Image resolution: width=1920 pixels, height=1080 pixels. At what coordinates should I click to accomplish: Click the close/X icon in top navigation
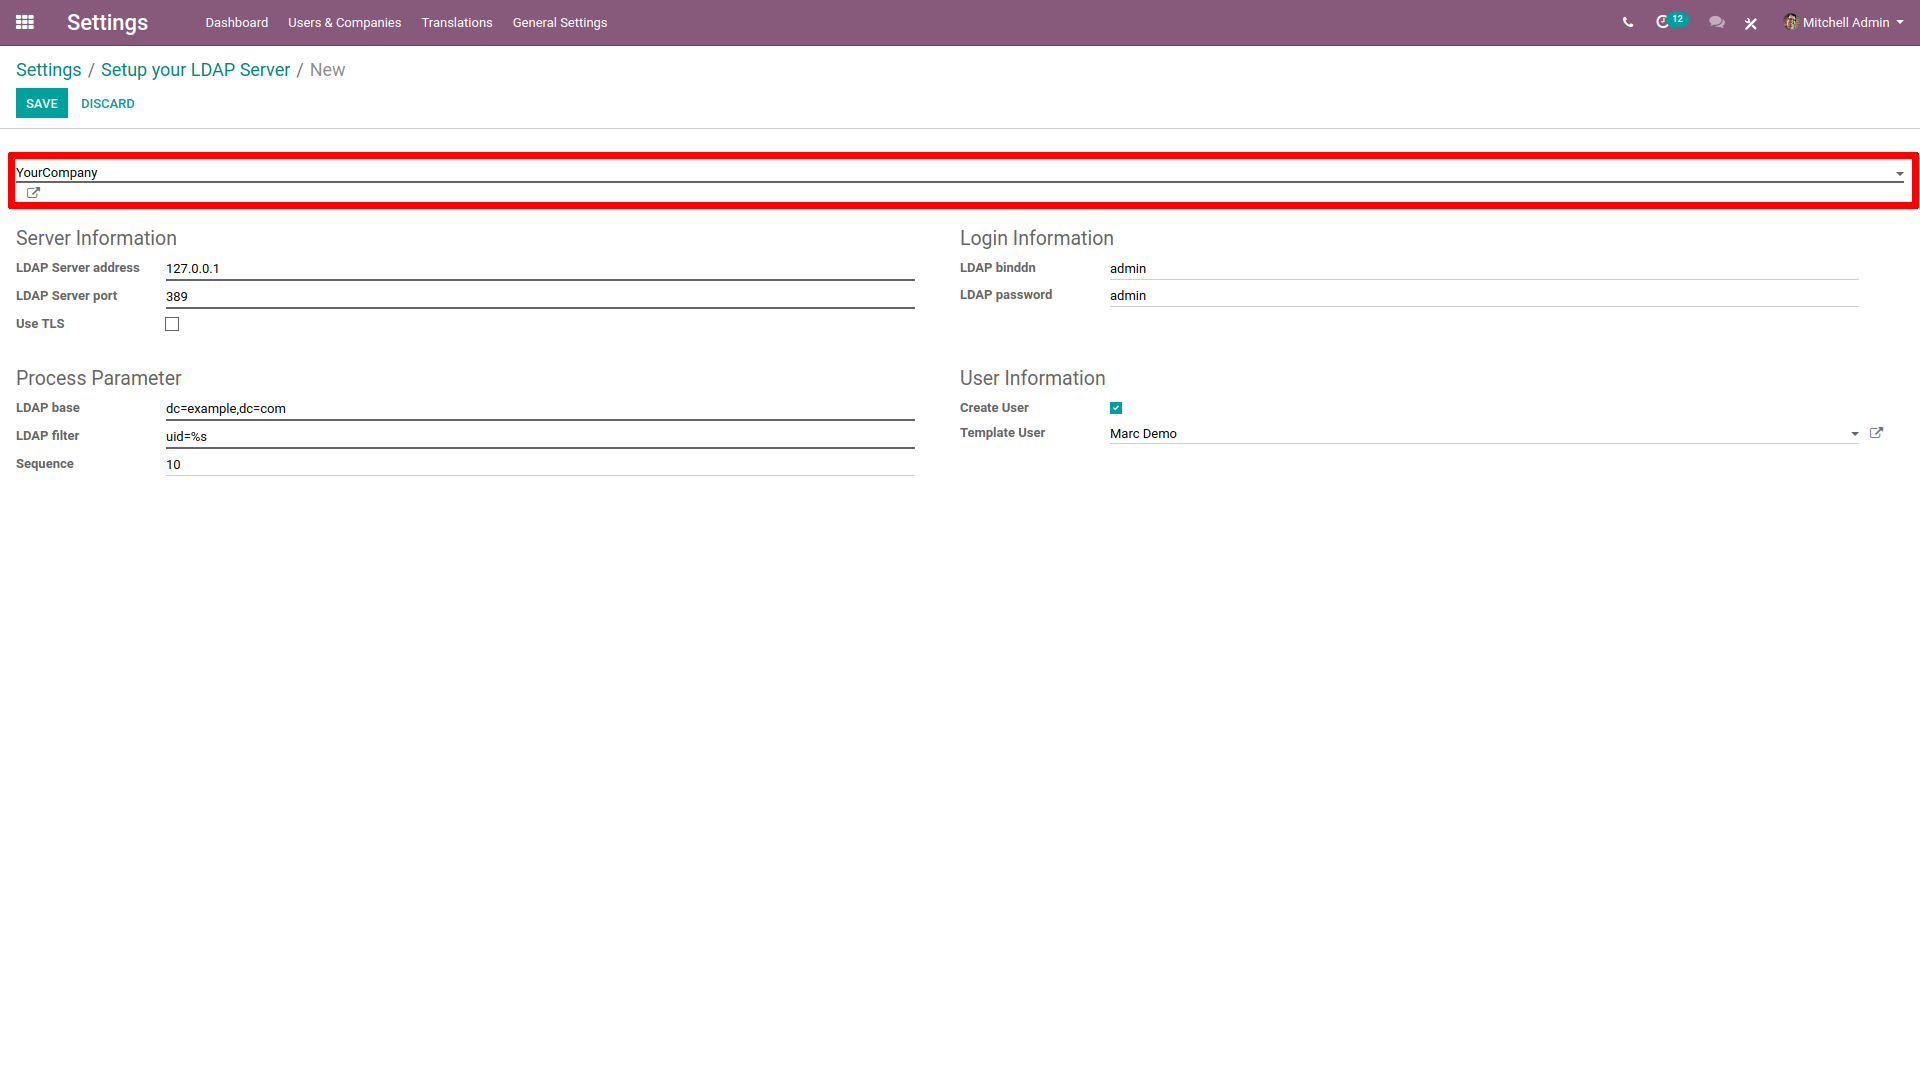(x=1751, y=22)
